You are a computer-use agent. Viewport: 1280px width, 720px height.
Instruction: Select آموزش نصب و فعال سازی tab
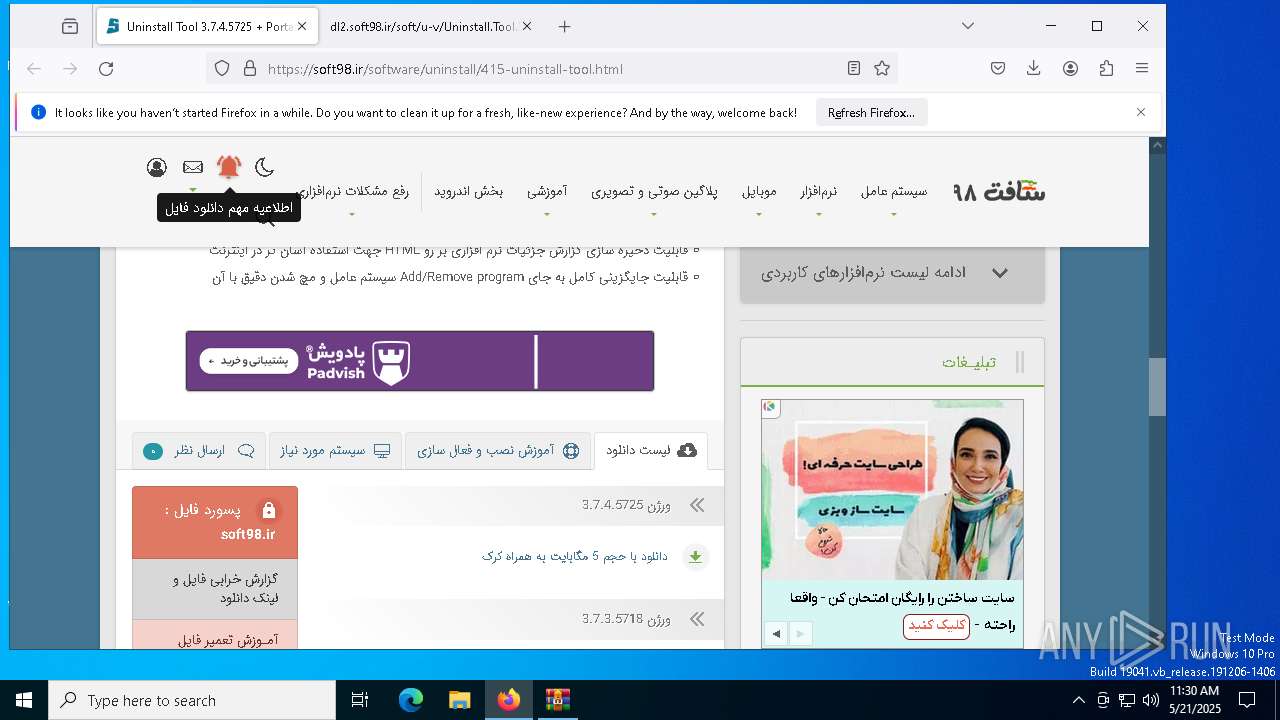click(x=498, y=451)
